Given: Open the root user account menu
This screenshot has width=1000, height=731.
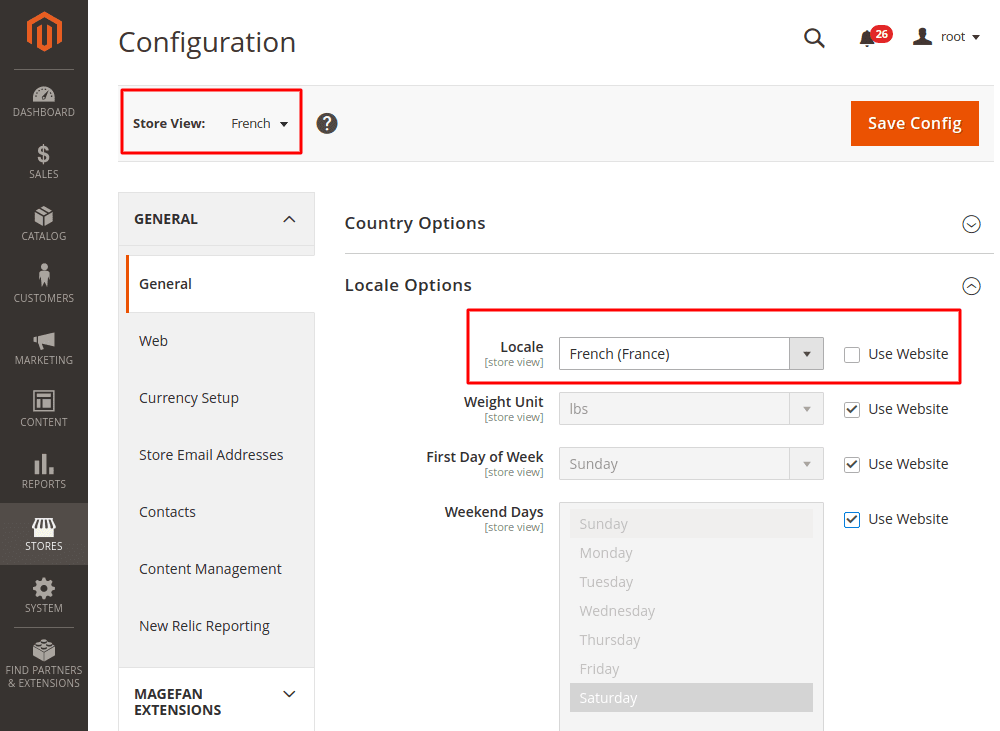Looking at the screenshot, I should click(946, 37).
